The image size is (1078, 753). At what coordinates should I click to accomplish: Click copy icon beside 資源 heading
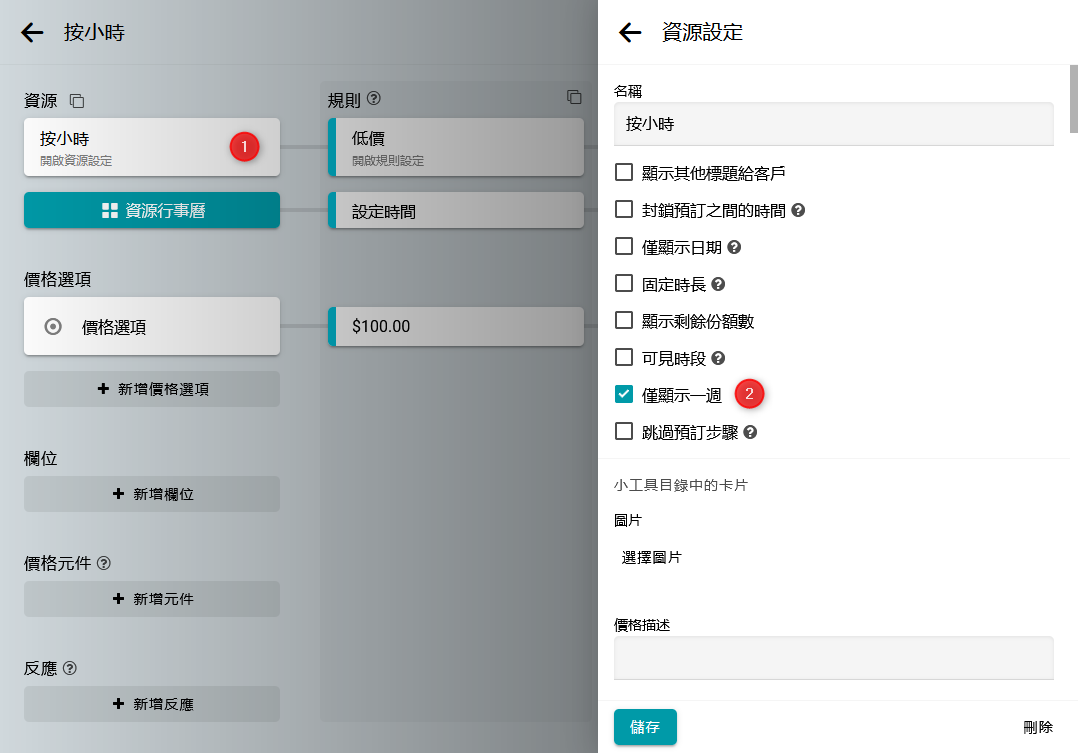point(77,101)
